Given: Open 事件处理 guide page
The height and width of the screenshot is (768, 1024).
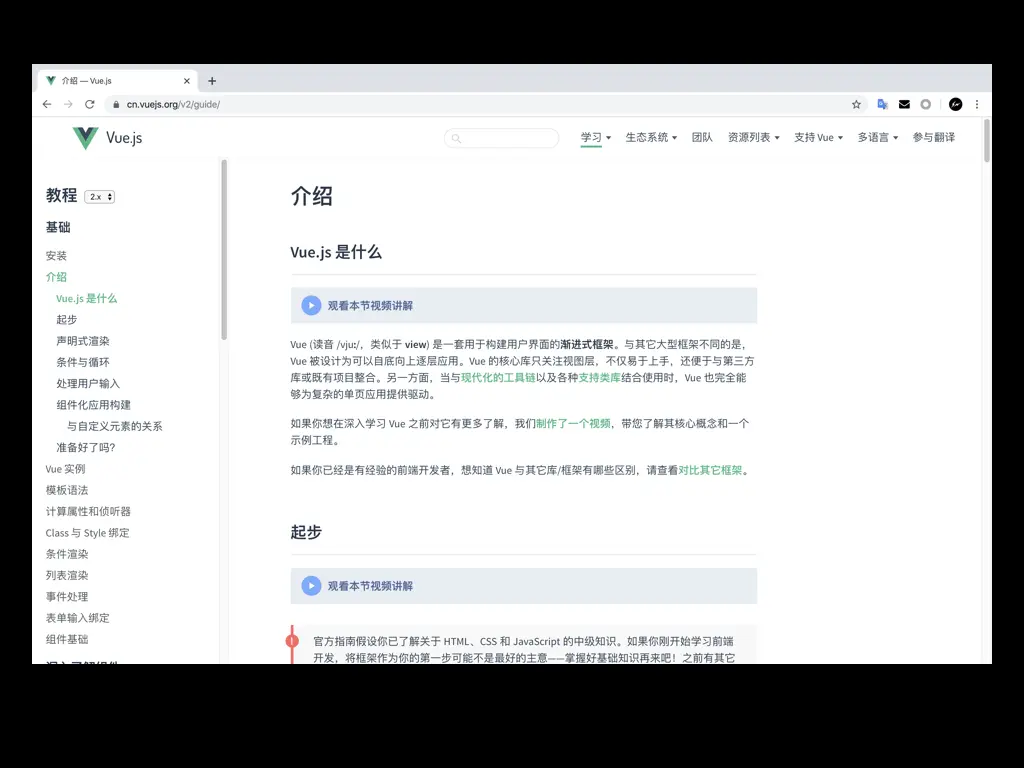Looking at the screenshot, I should pos(67,597).
